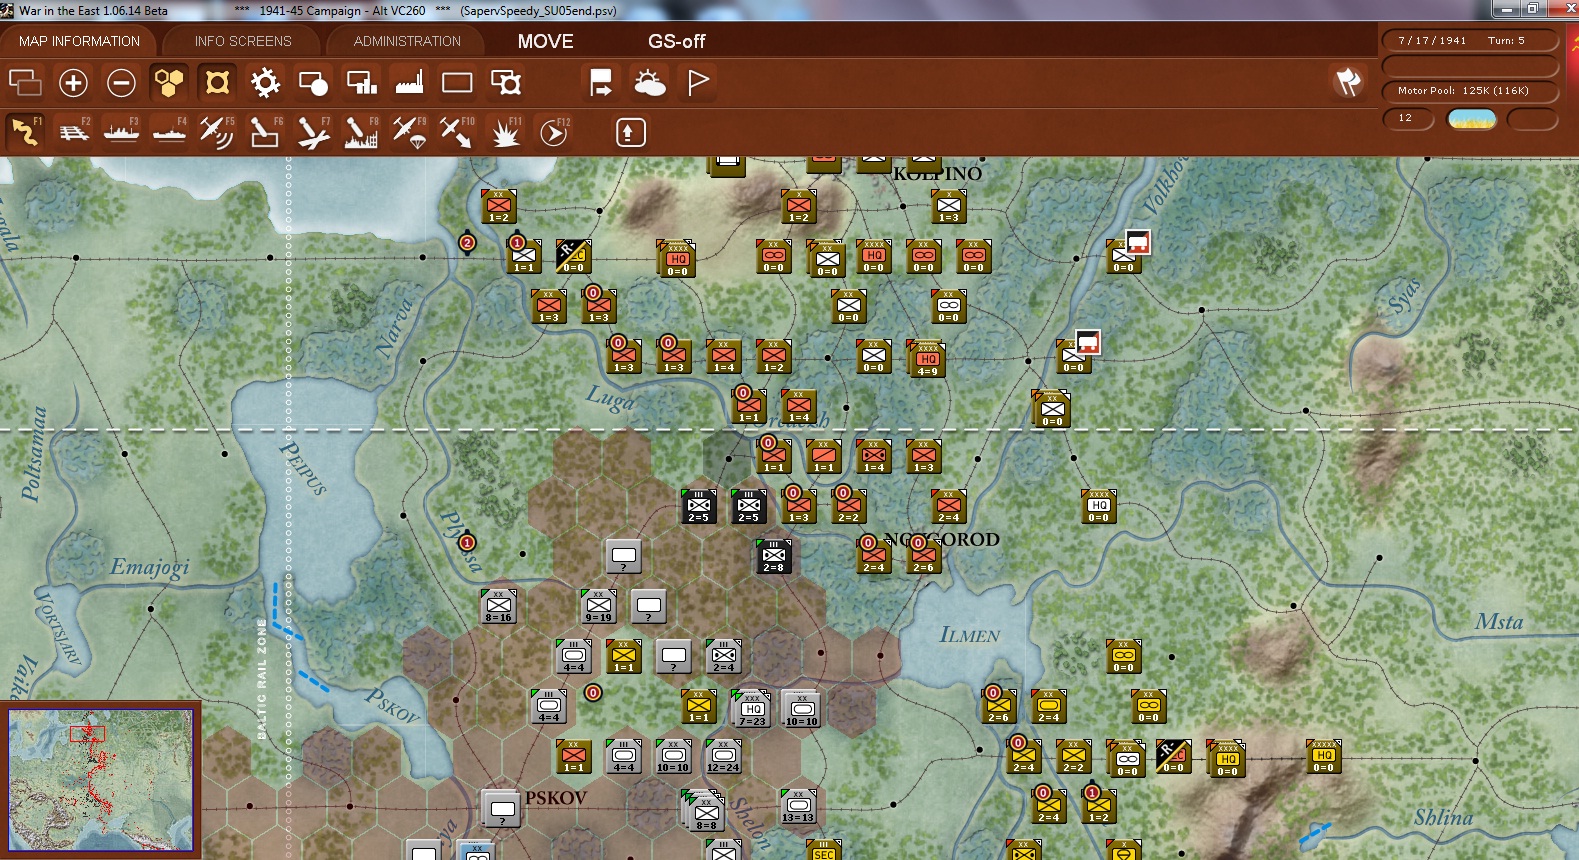Click the rectangle-with-gear toolbar icon

[505, 82]
